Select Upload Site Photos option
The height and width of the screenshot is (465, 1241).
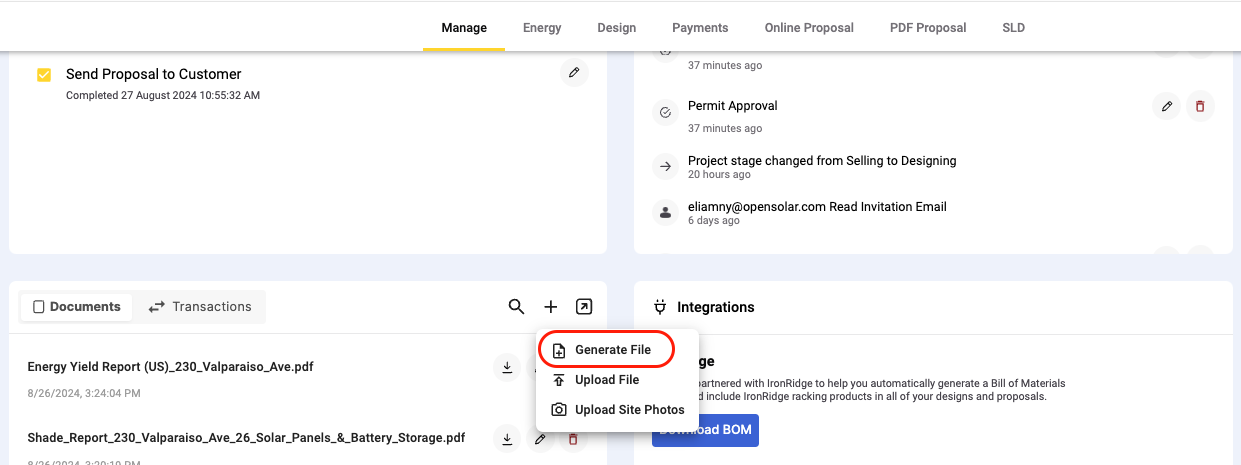[629, 410]
